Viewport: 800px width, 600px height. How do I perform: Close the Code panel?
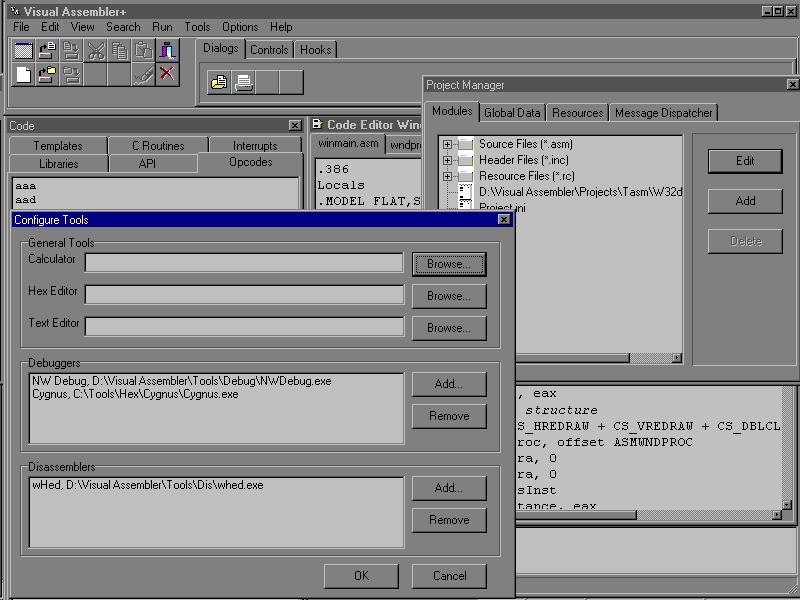point(294,125)
